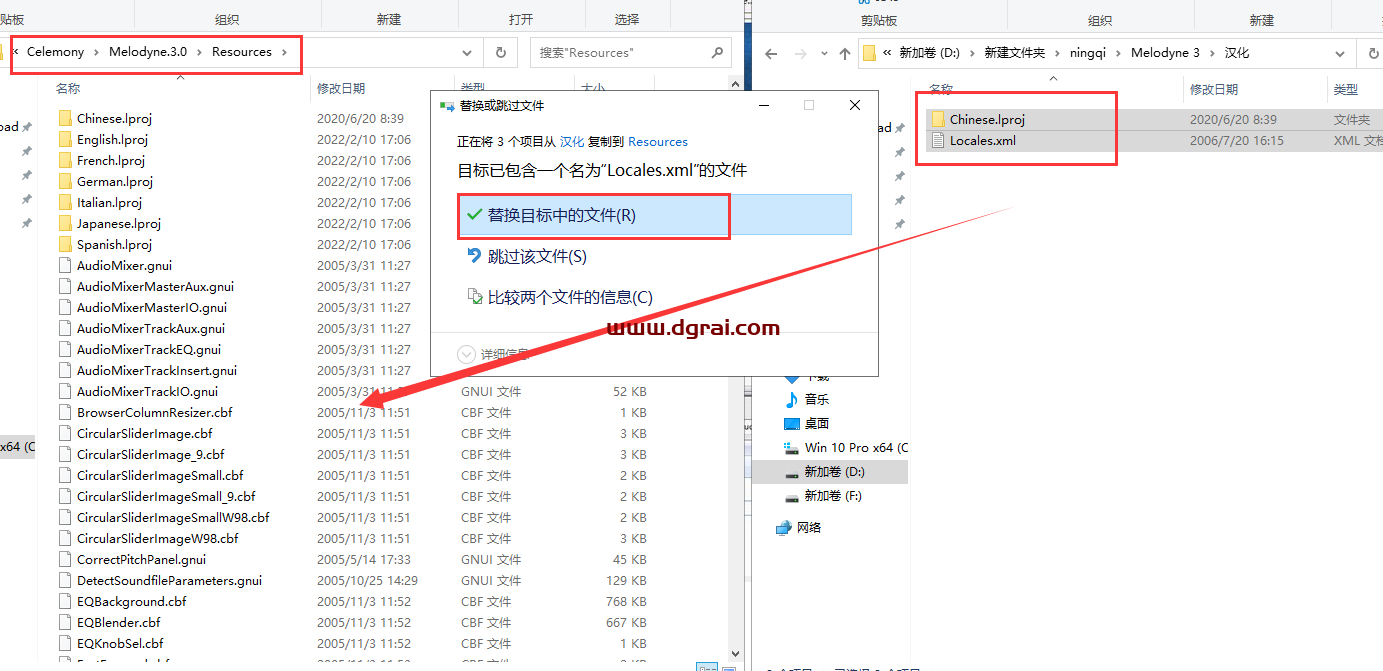Open the recent locations dropdown in 汉化 window
Screen dimensions: 1383x671
coord(822,53)
